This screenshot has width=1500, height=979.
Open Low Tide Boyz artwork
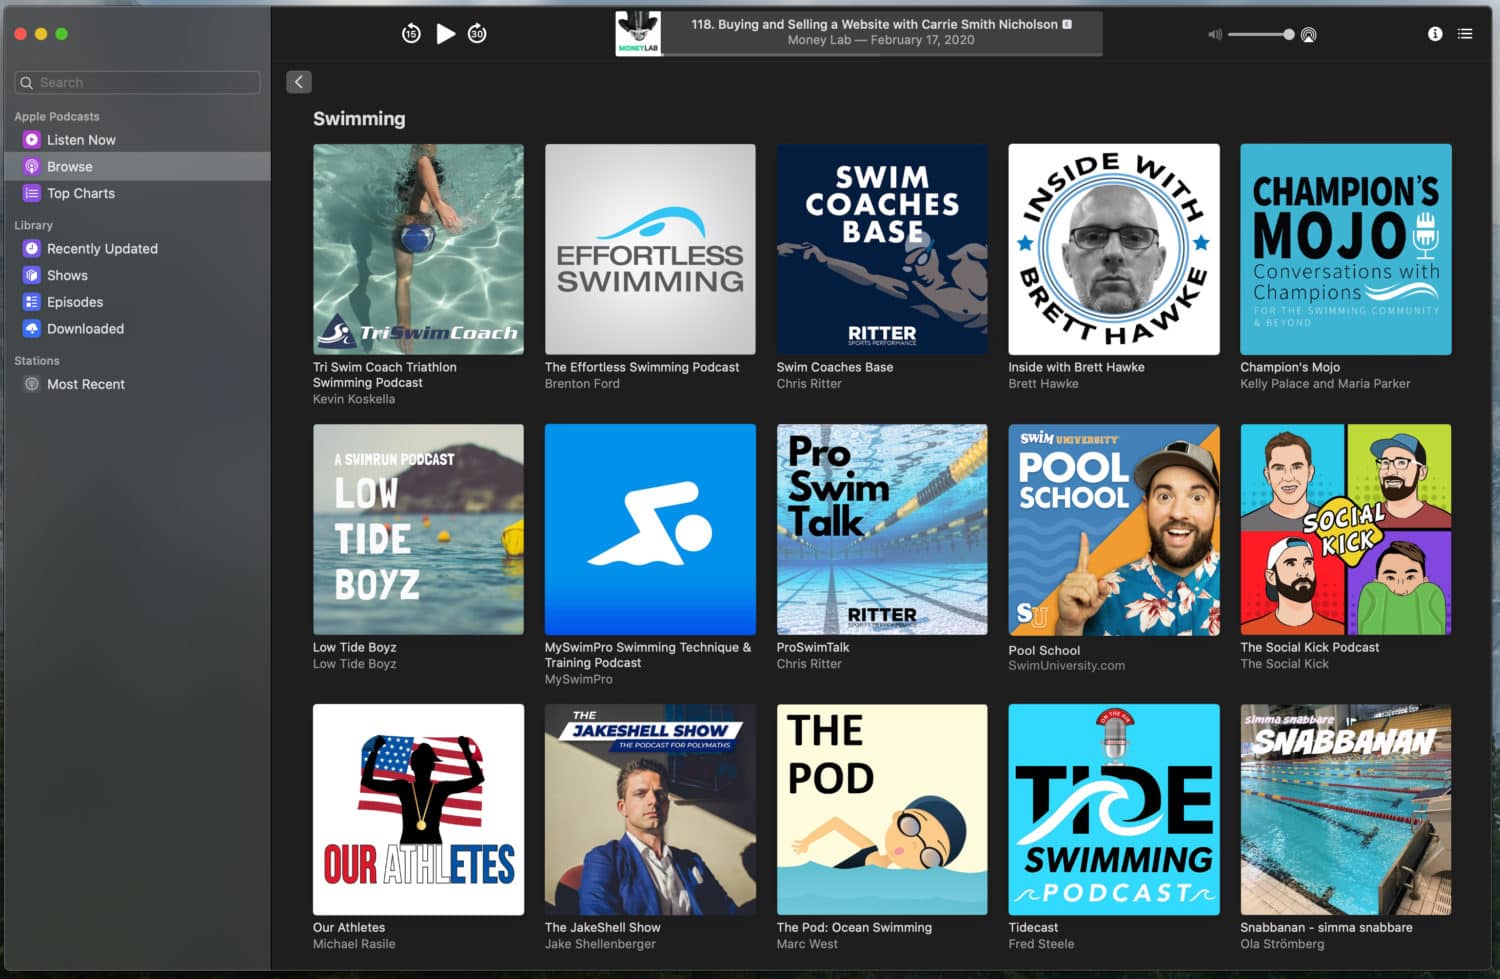(418, 529)
